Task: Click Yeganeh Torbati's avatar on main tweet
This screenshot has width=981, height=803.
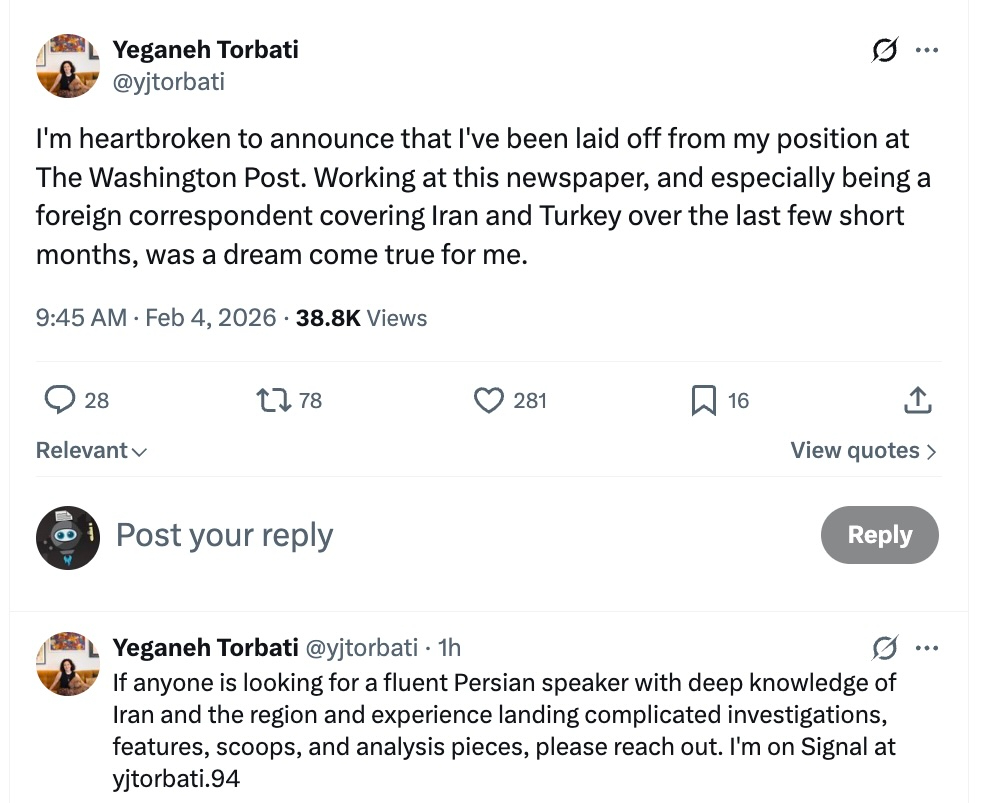Action: [68, 66]
